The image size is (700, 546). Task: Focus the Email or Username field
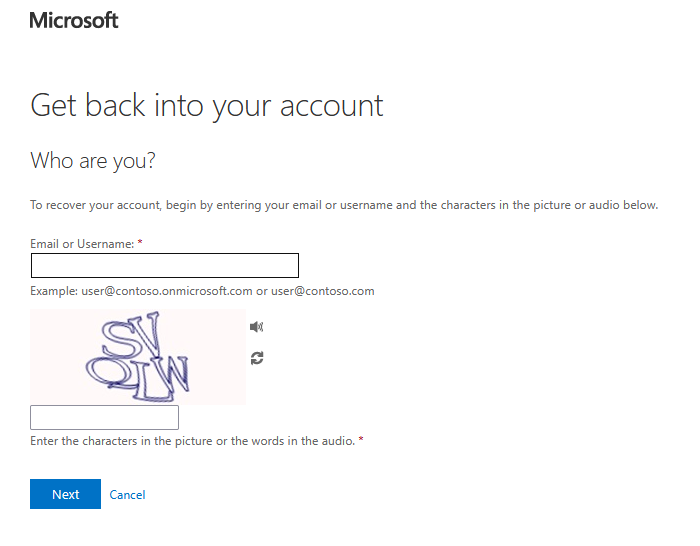point(165,266)
